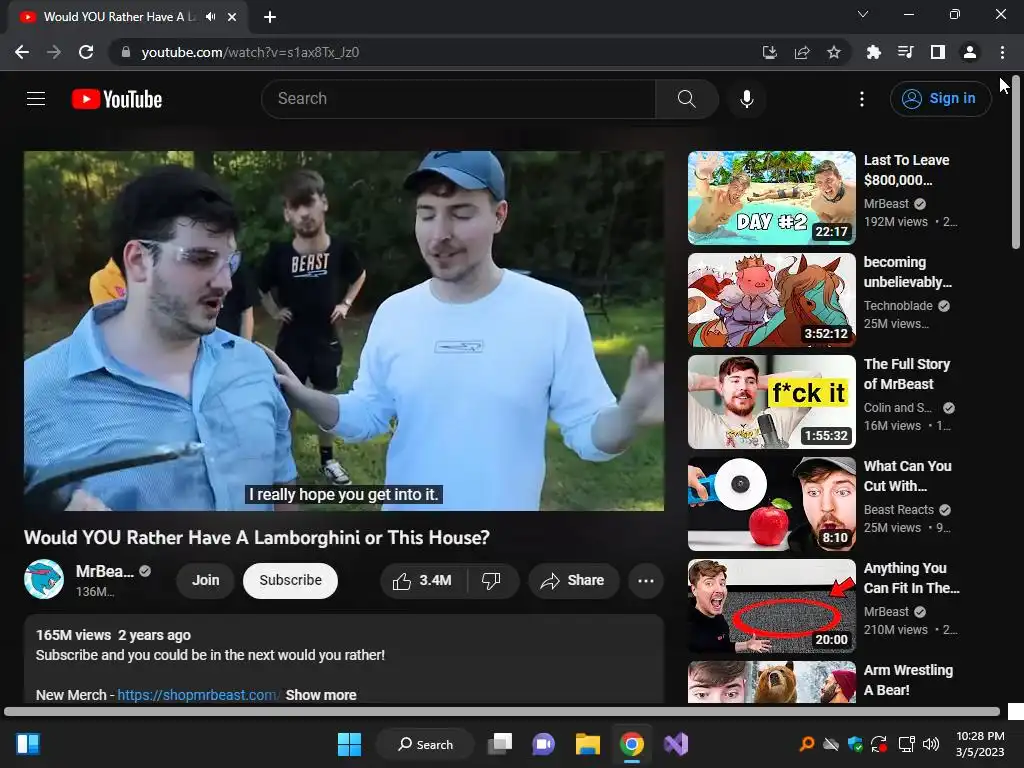This screenshot has width=1024, height=768.
Task: Open Task View on taskbar
Action: 500,744
